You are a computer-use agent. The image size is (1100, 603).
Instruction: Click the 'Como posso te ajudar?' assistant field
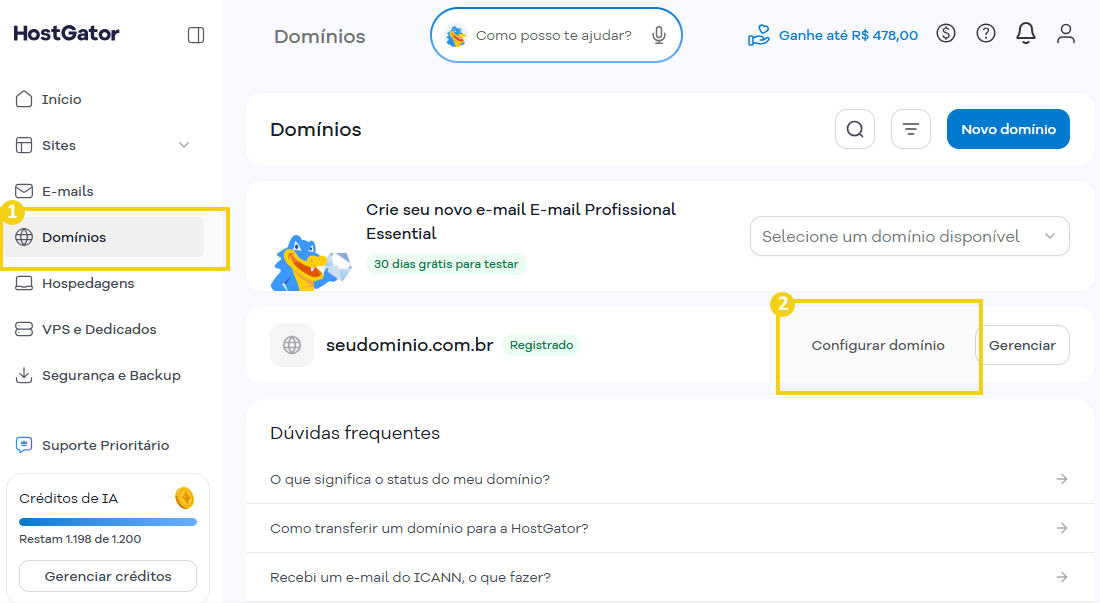pos(556,35)
